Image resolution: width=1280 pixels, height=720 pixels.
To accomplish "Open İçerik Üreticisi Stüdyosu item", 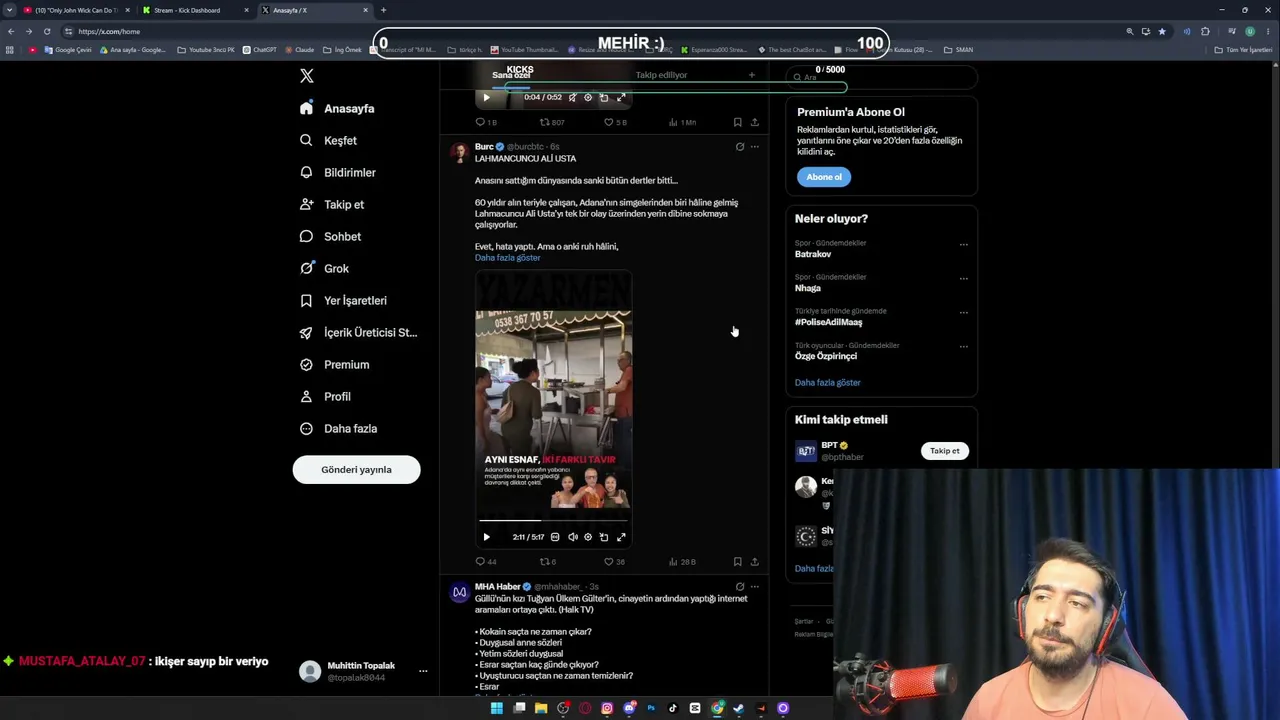I will point(358,332).
